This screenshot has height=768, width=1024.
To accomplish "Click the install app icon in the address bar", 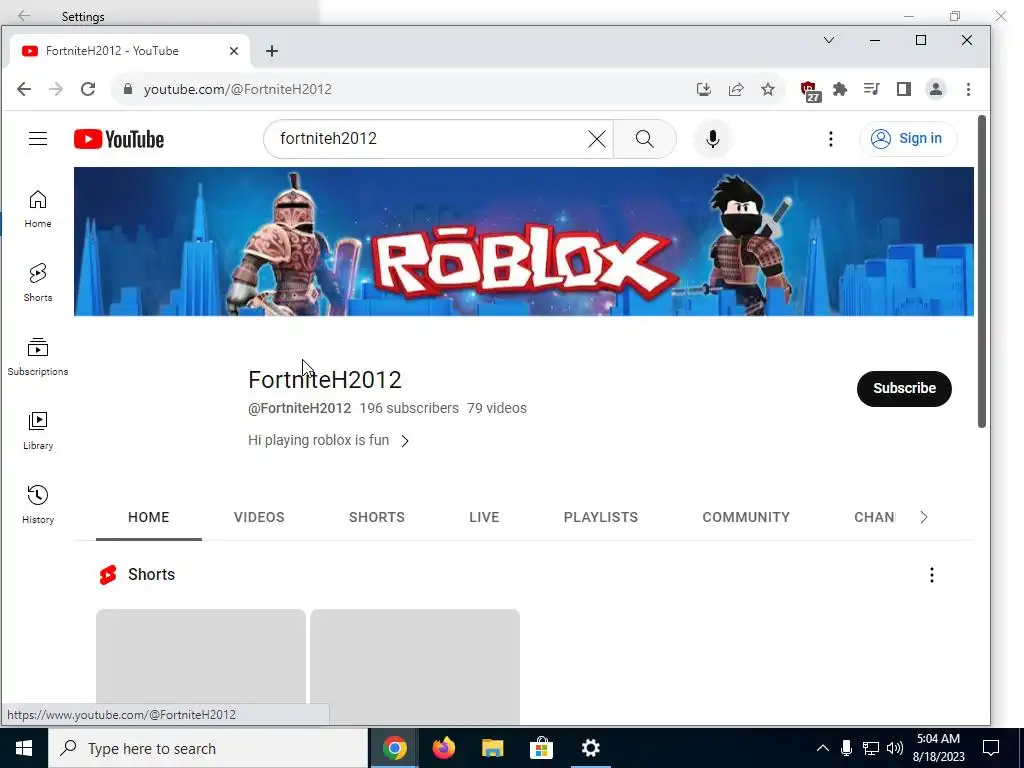I will (703, 89).
